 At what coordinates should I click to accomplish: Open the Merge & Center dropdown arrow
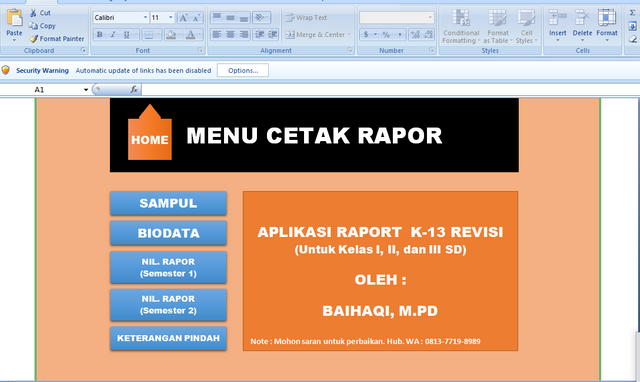(349, 35)
